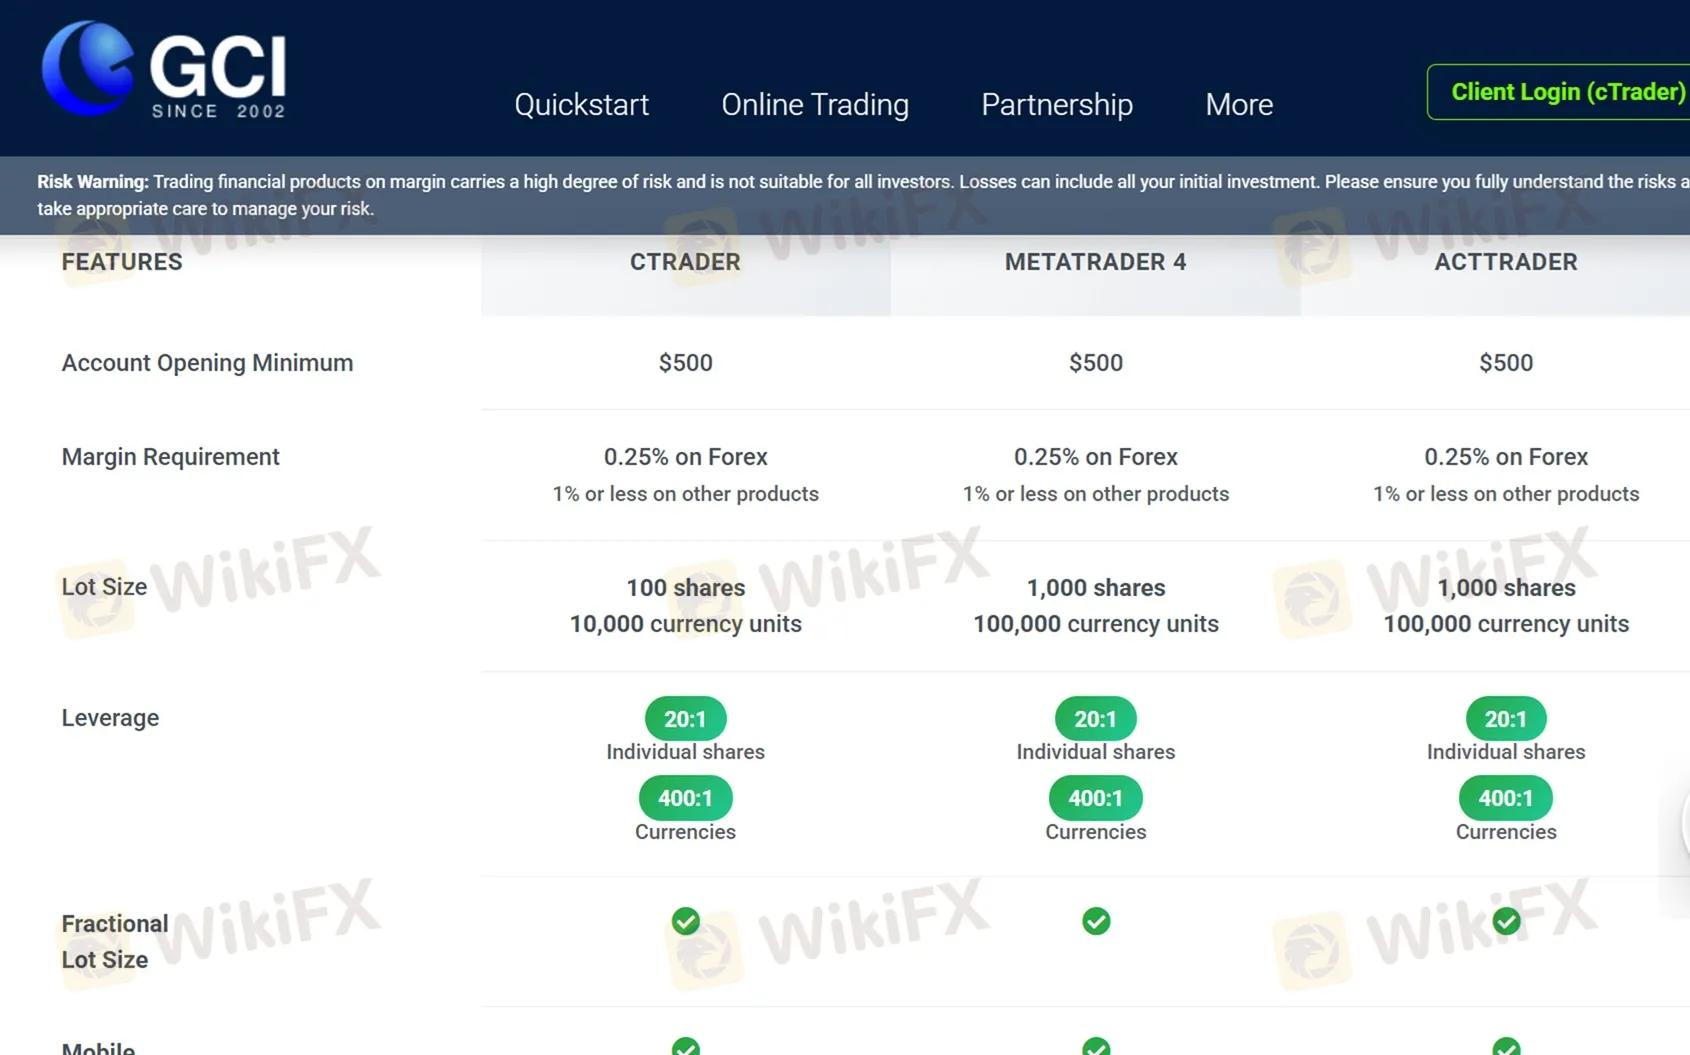This screenshot has height=1055, width=1690.
Task: Click the Fractional Lot Size row label
Action: point(115,941)
